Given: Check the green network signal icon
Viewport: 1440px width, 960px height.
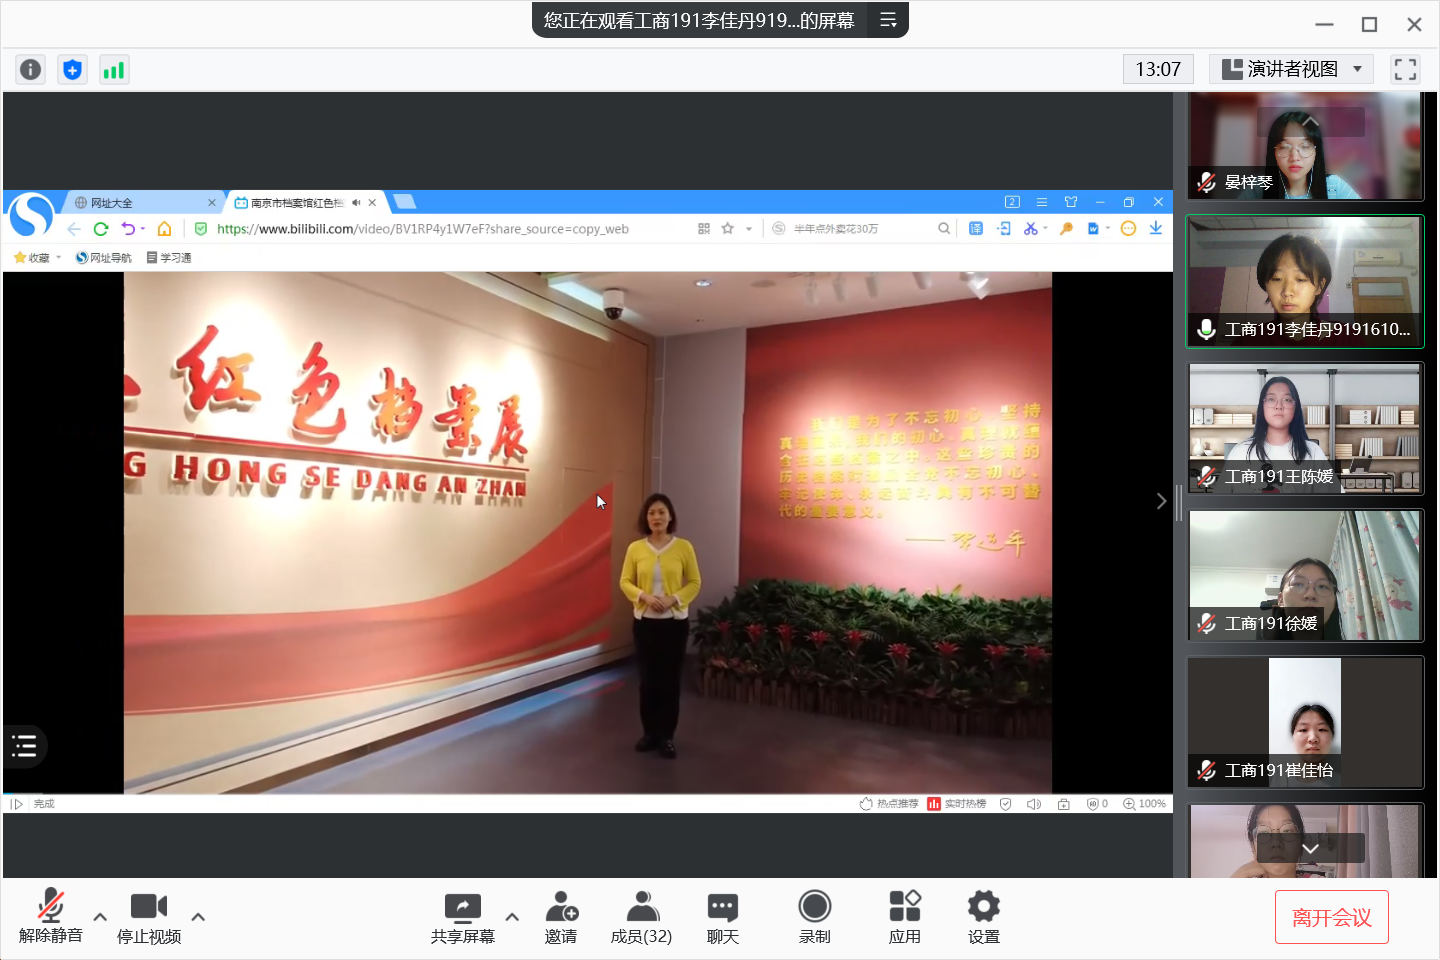Looking at the screenshot, I should pyautogui.click(x=114, y=69).
